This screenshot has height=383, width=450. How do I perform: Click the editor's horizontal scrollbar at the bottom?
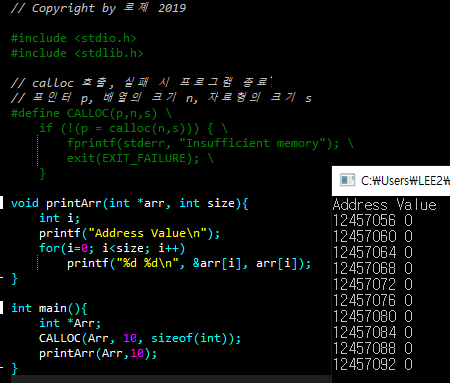tap(171, 379)
